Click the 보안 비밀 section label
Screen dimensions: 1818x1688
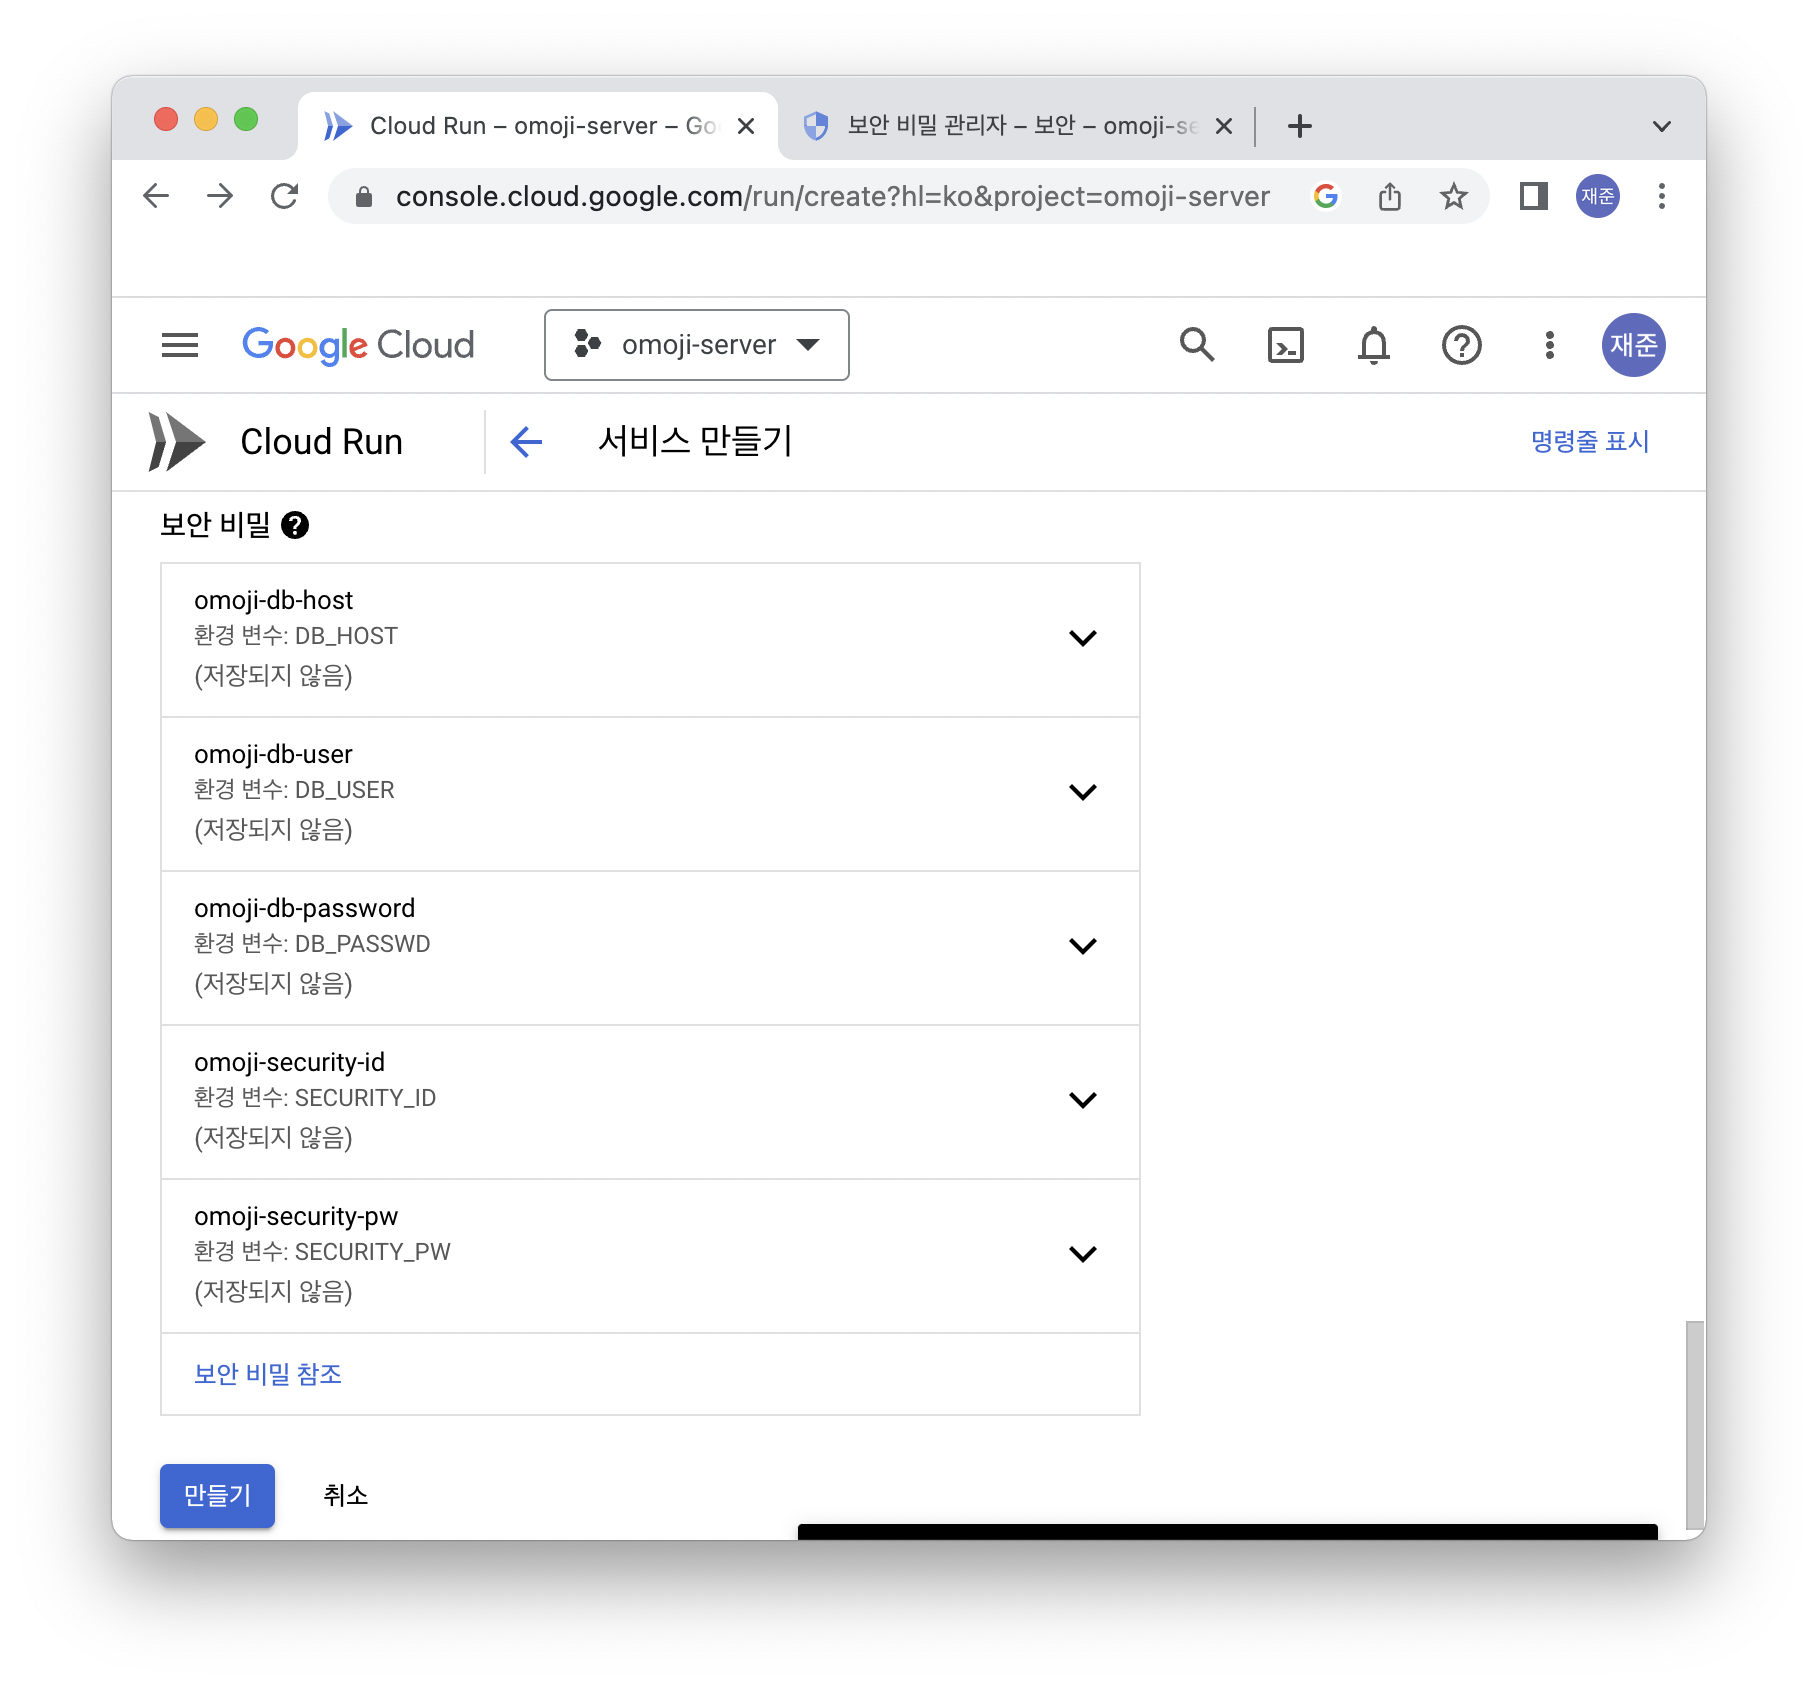pos(216,525)
